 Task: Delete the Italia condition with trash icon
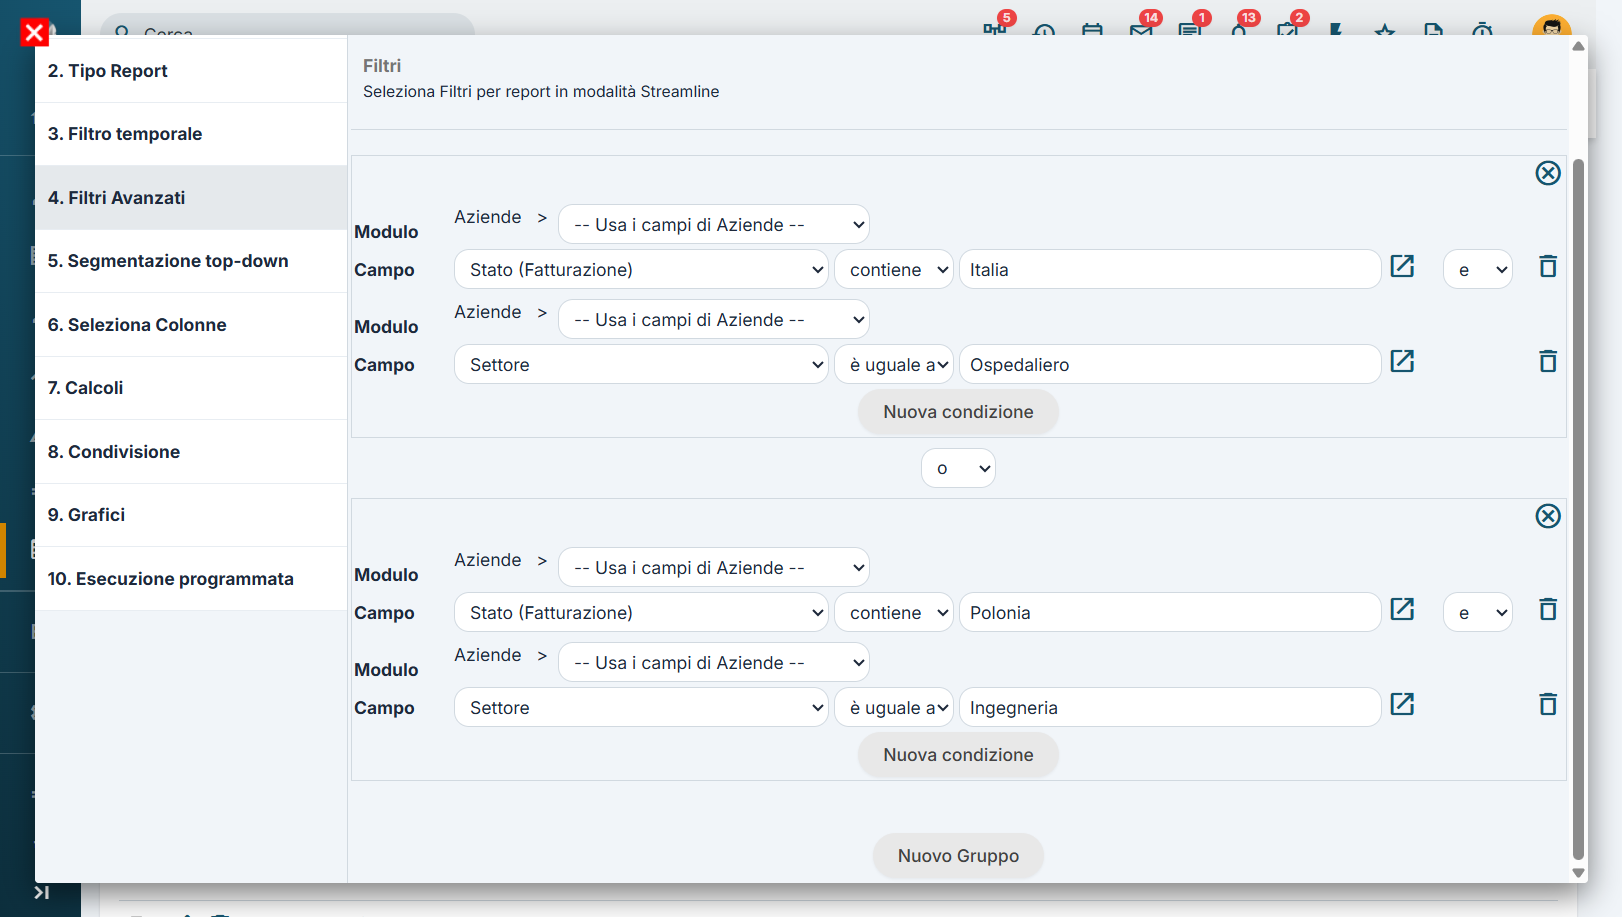[x=1548, y=266]
